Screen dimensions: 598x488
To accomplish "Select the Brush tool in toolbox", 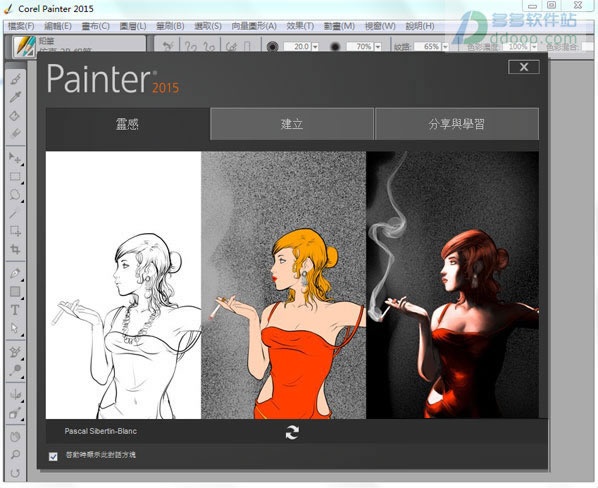I will pos(16,80).
